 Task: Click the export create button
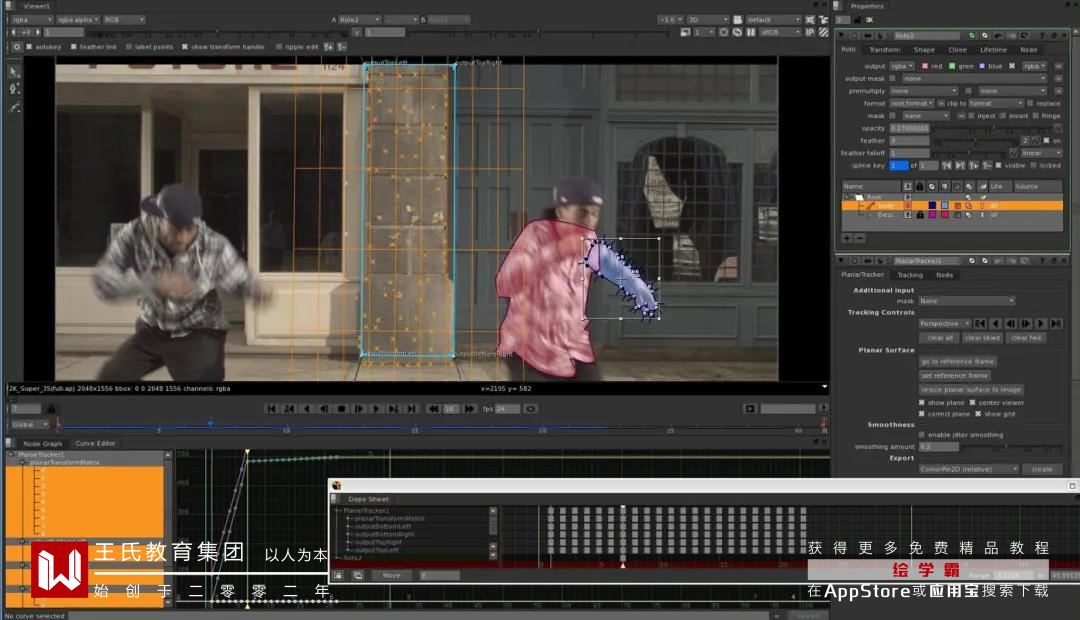click(1041, 469)
